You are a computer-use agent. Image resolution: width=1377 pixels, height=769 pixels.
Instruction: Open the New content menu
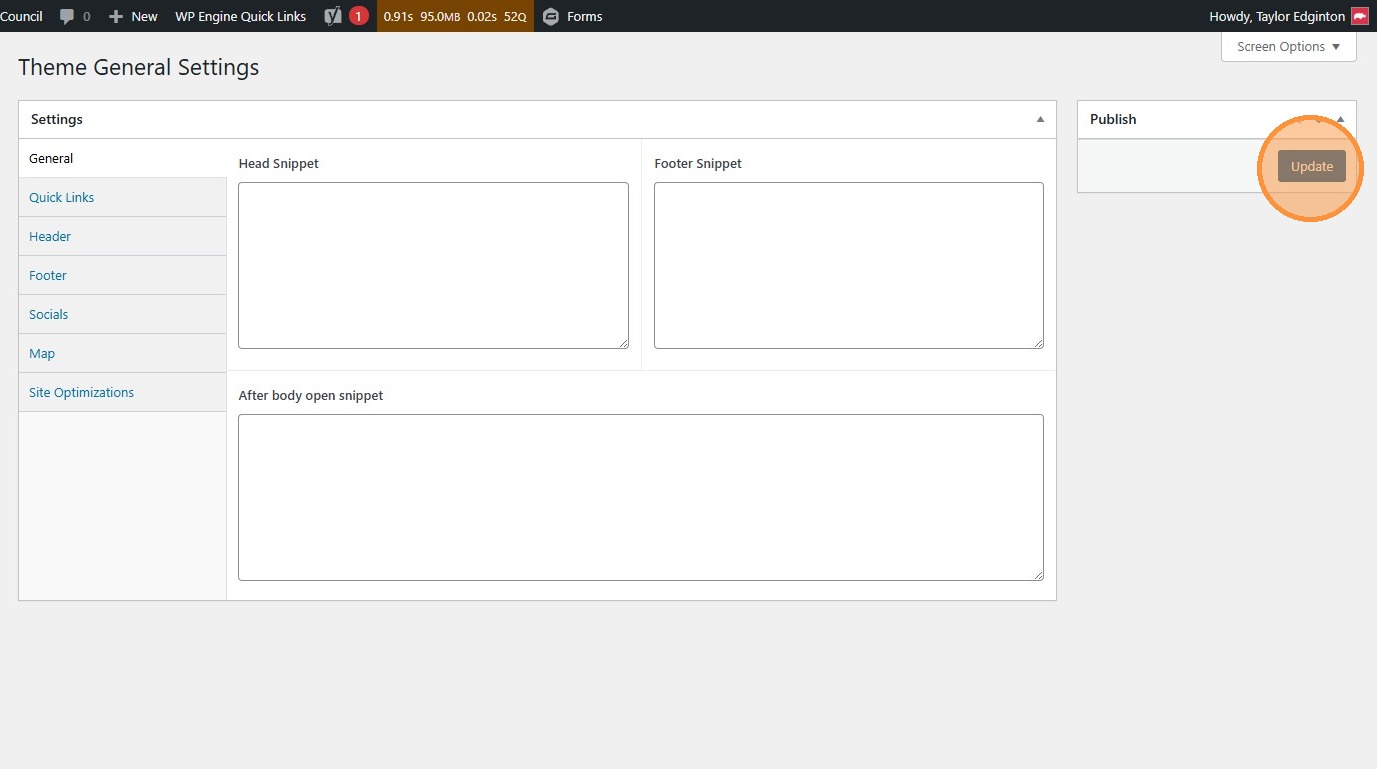pos(133,16)
